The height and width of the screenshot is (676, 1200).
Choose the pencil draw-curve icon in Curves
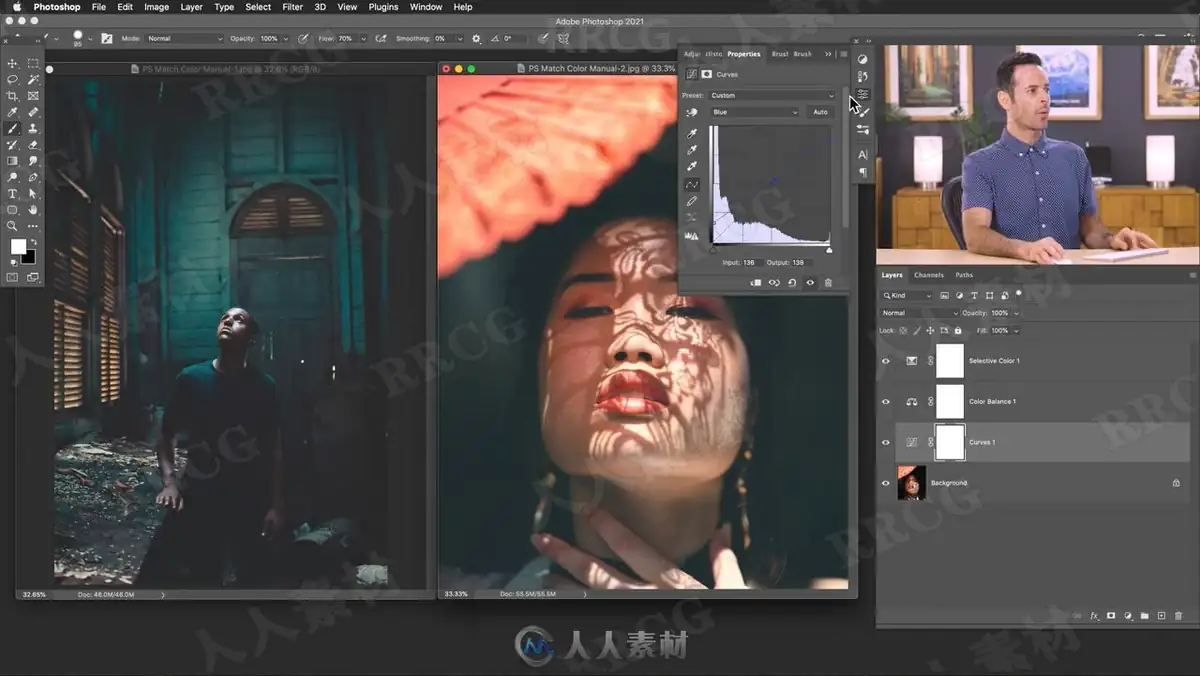tap(691, 201)
